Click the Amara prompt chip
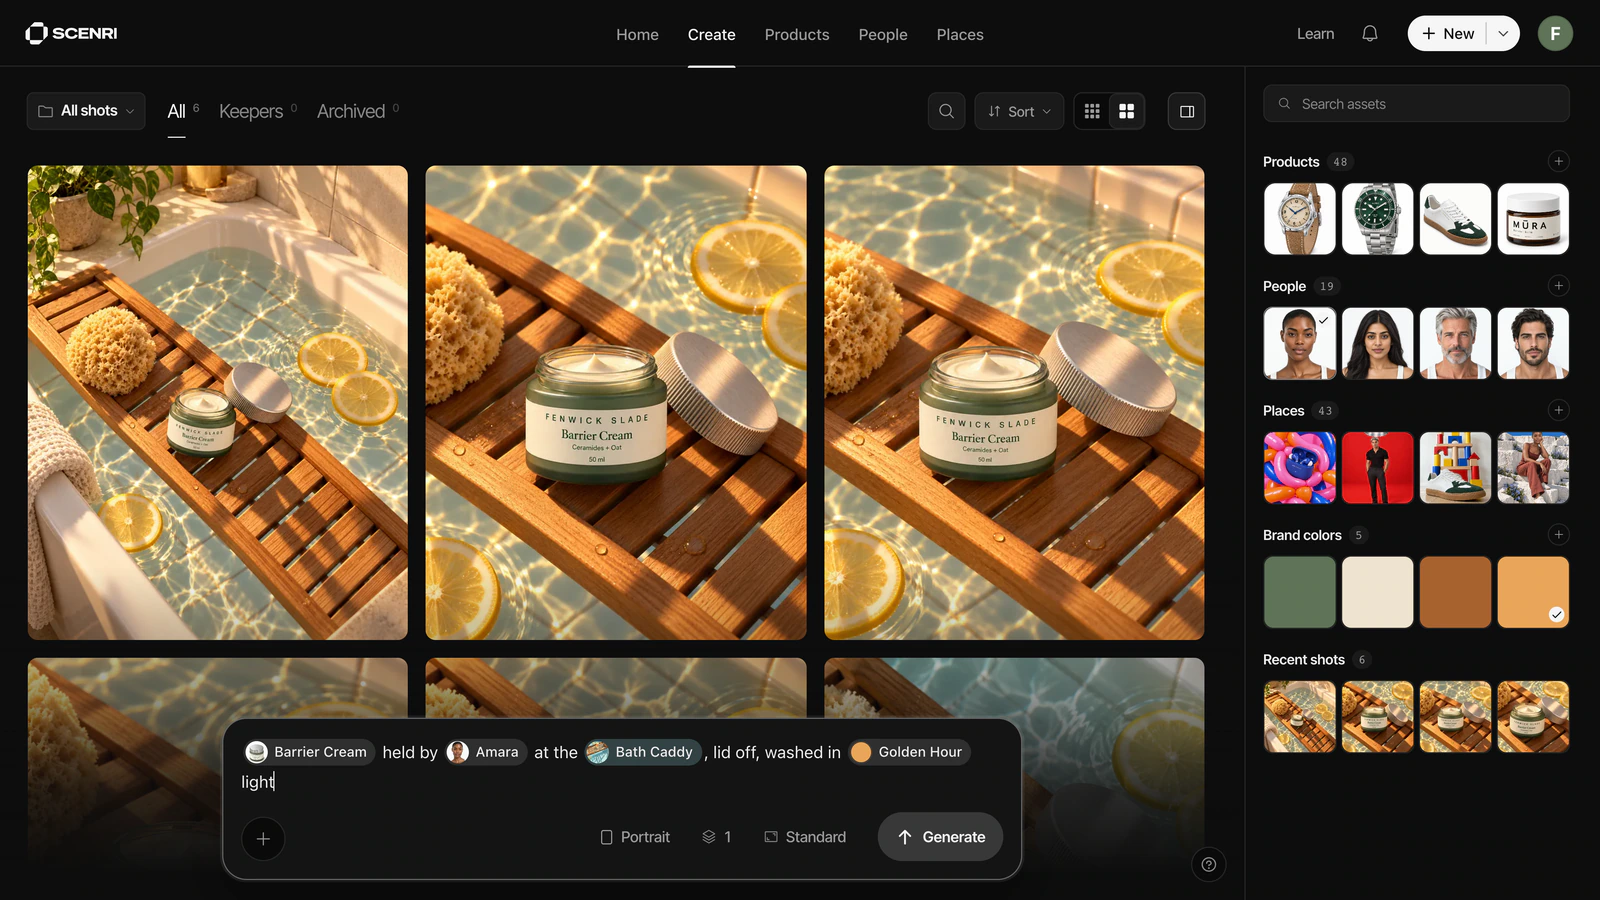The height and width of the screenshot is (900, 1600). point(486,752)
